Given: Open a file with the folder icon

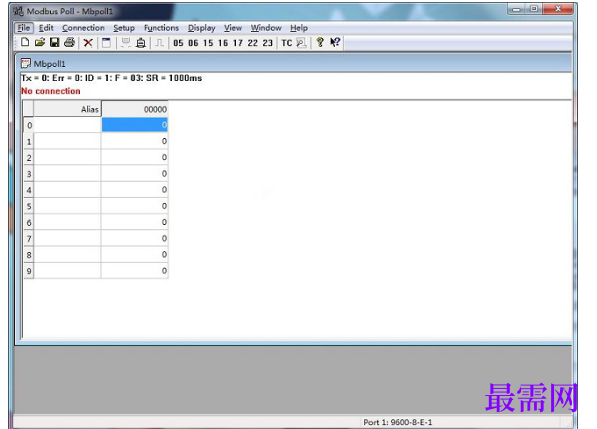Looking at the screenshot, I should click(40, 43).
